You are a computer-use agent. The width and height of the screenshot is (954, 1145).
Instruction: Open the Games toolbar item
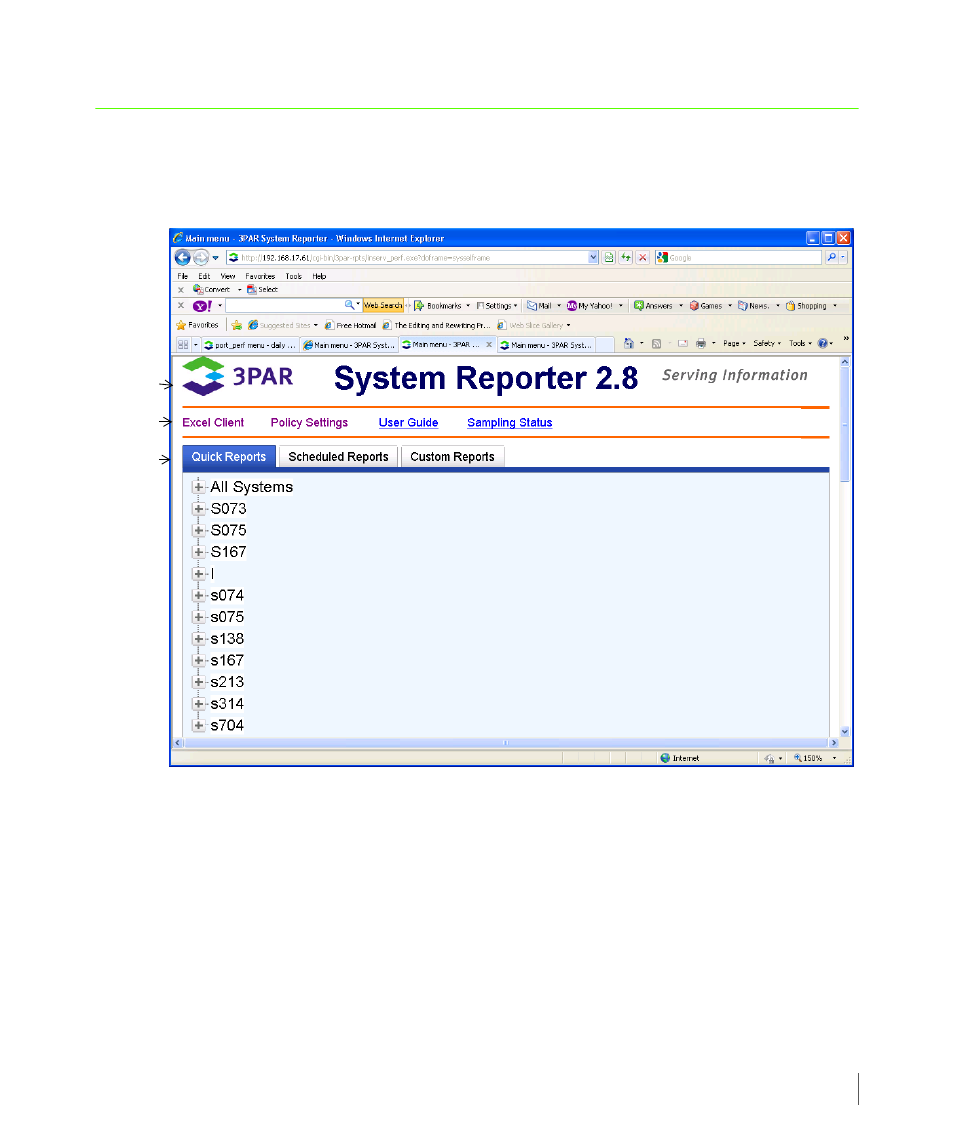(710, 306)
